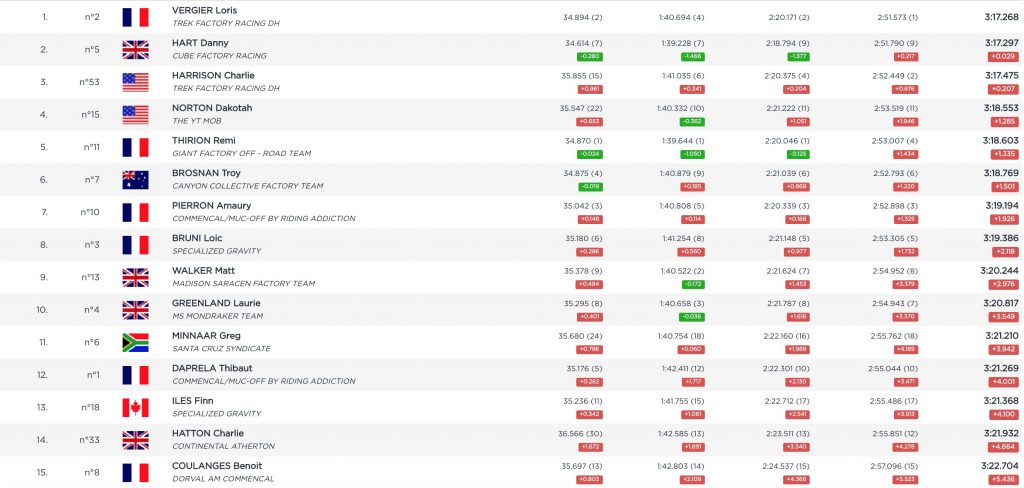Click the green -1.050 gap badge
Viewport: 1024px width, 488px height.
(x=693, y=154)
